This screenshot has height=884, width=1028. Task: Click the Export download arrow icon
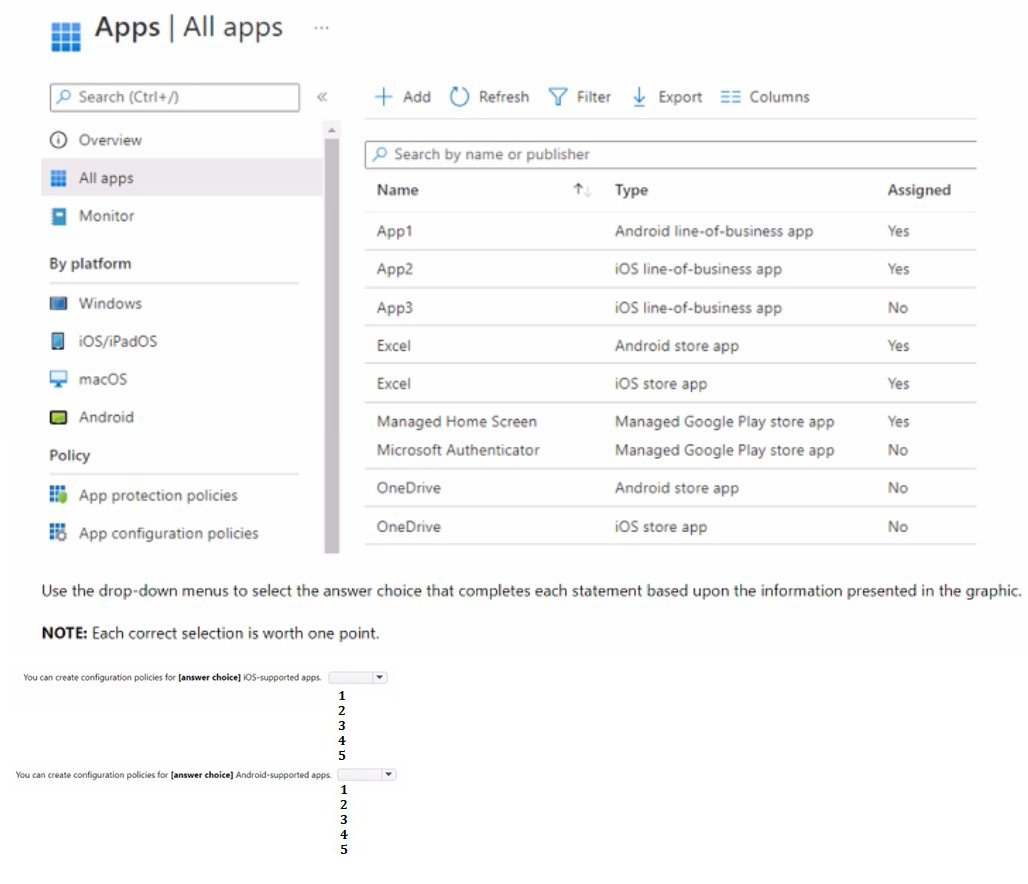tap(639, 97)
